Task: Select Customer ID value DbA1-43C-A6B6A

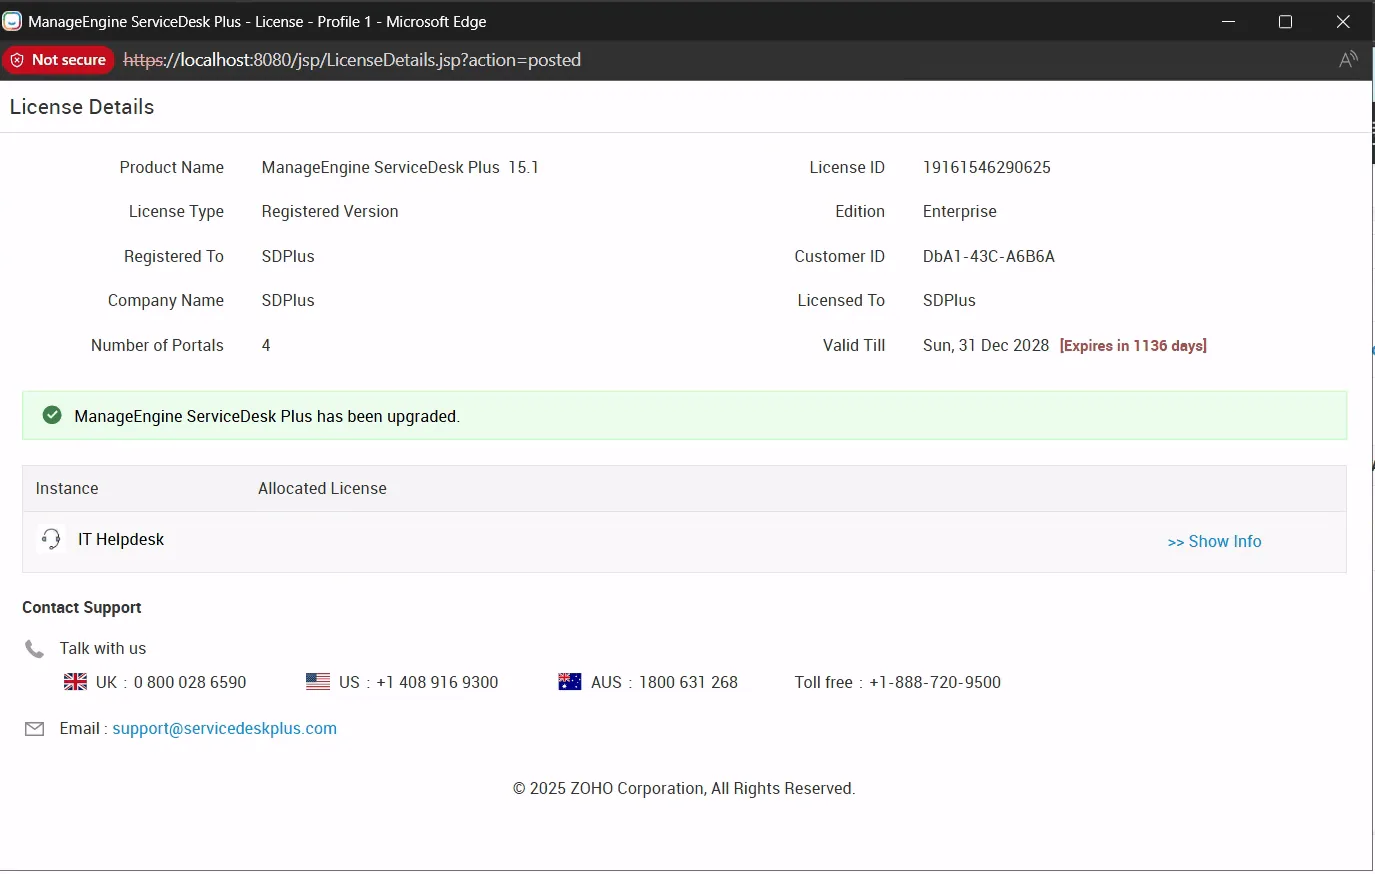Action: coord(989,257)
